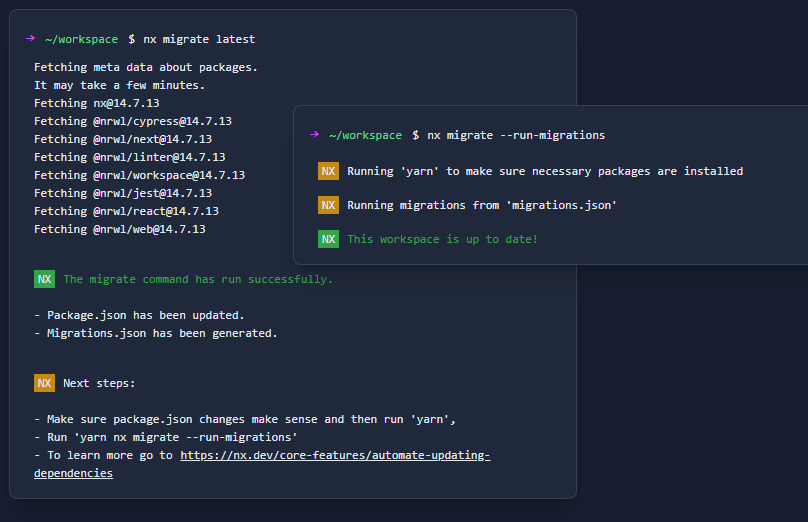808x522 pixels.
Task: Click the ~/workspace path in right terminal
Action: [365, 135]
